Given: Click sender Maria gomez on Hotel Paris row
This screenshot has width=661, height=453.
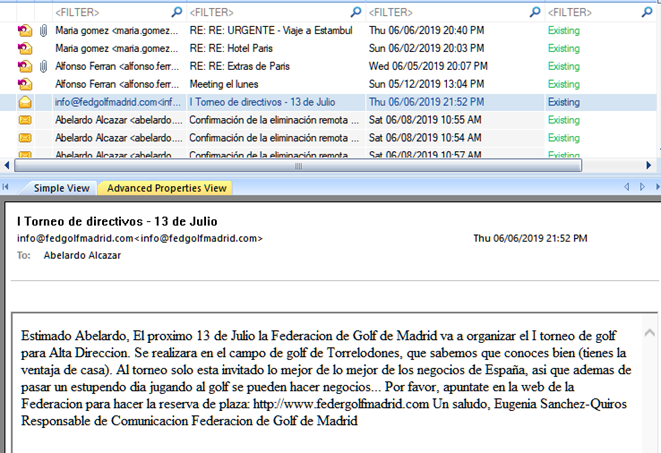Looking at the screenshot, I should tap(116, 48).
